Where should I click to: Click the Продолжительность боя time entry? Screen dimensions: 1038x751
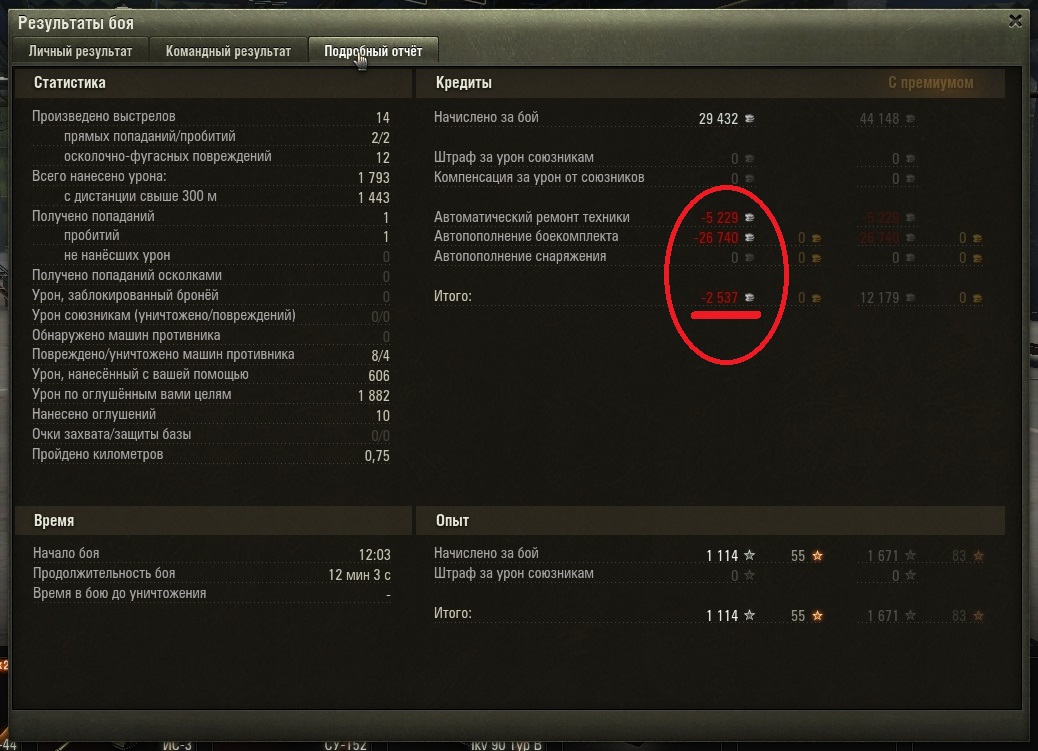[x=212, y=574]
